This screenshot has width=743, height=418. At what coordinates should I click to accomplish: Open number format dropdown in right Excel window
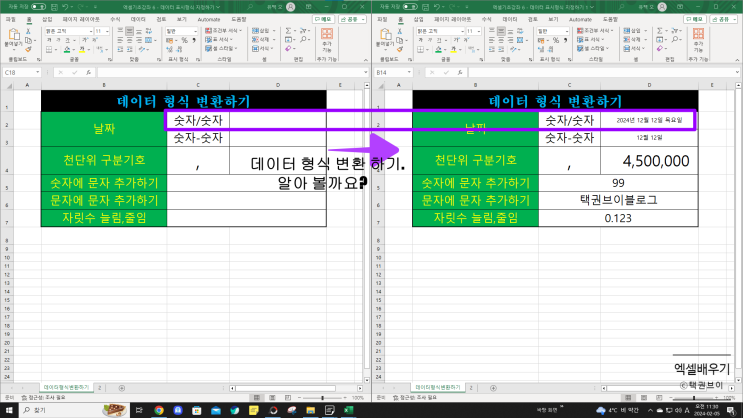[567, 31]
